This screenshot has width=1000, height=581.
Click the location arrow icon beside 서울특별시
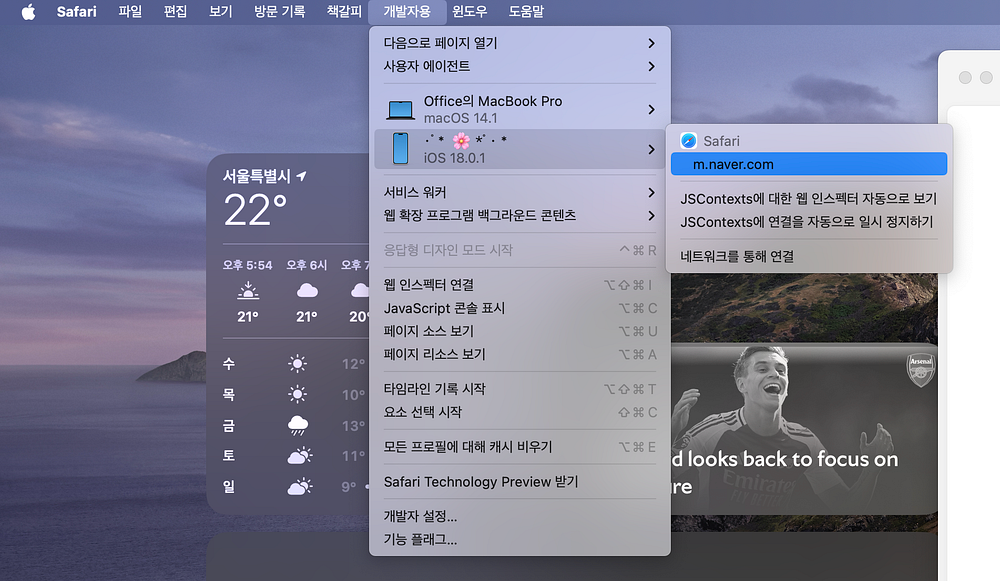click(302, 175)
